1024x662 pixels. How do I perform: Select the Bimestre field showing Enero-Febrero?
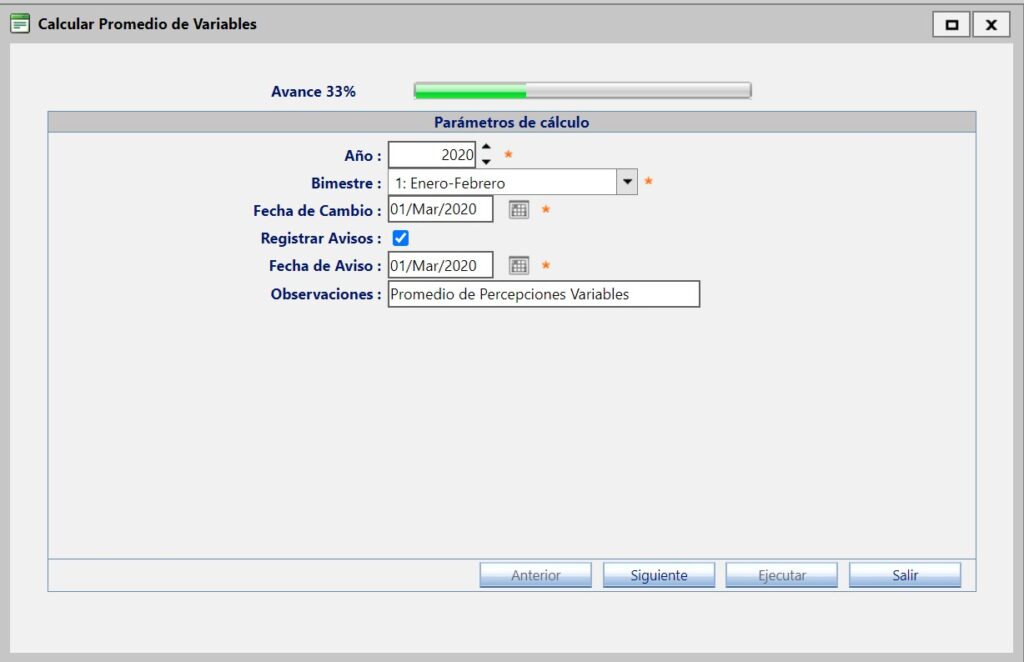point(501,183)
